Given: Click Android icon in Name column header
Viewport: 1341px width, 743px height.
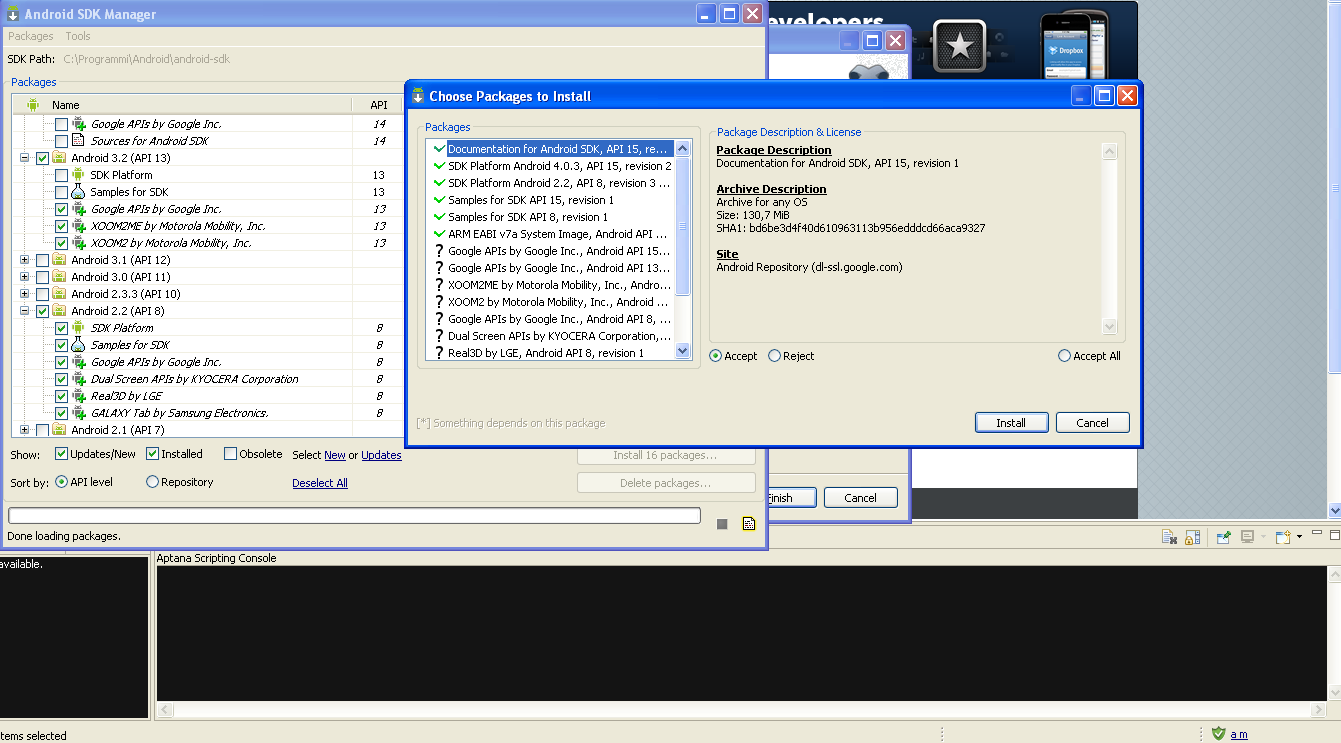Looking at the screenshot, I should 33,105.
